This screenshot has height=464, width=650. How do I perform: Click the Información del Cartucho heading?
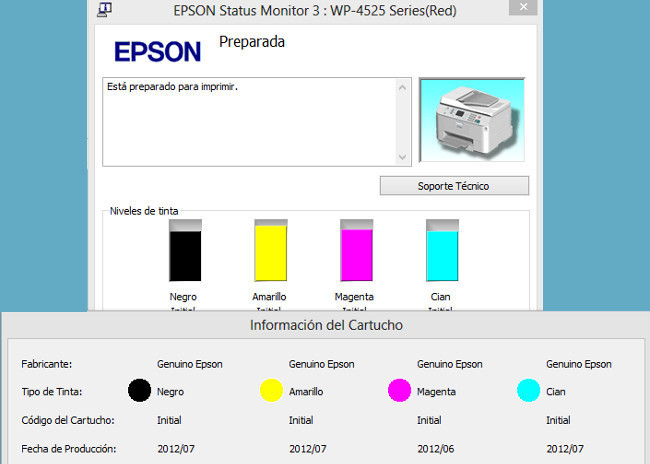[326, 325]
